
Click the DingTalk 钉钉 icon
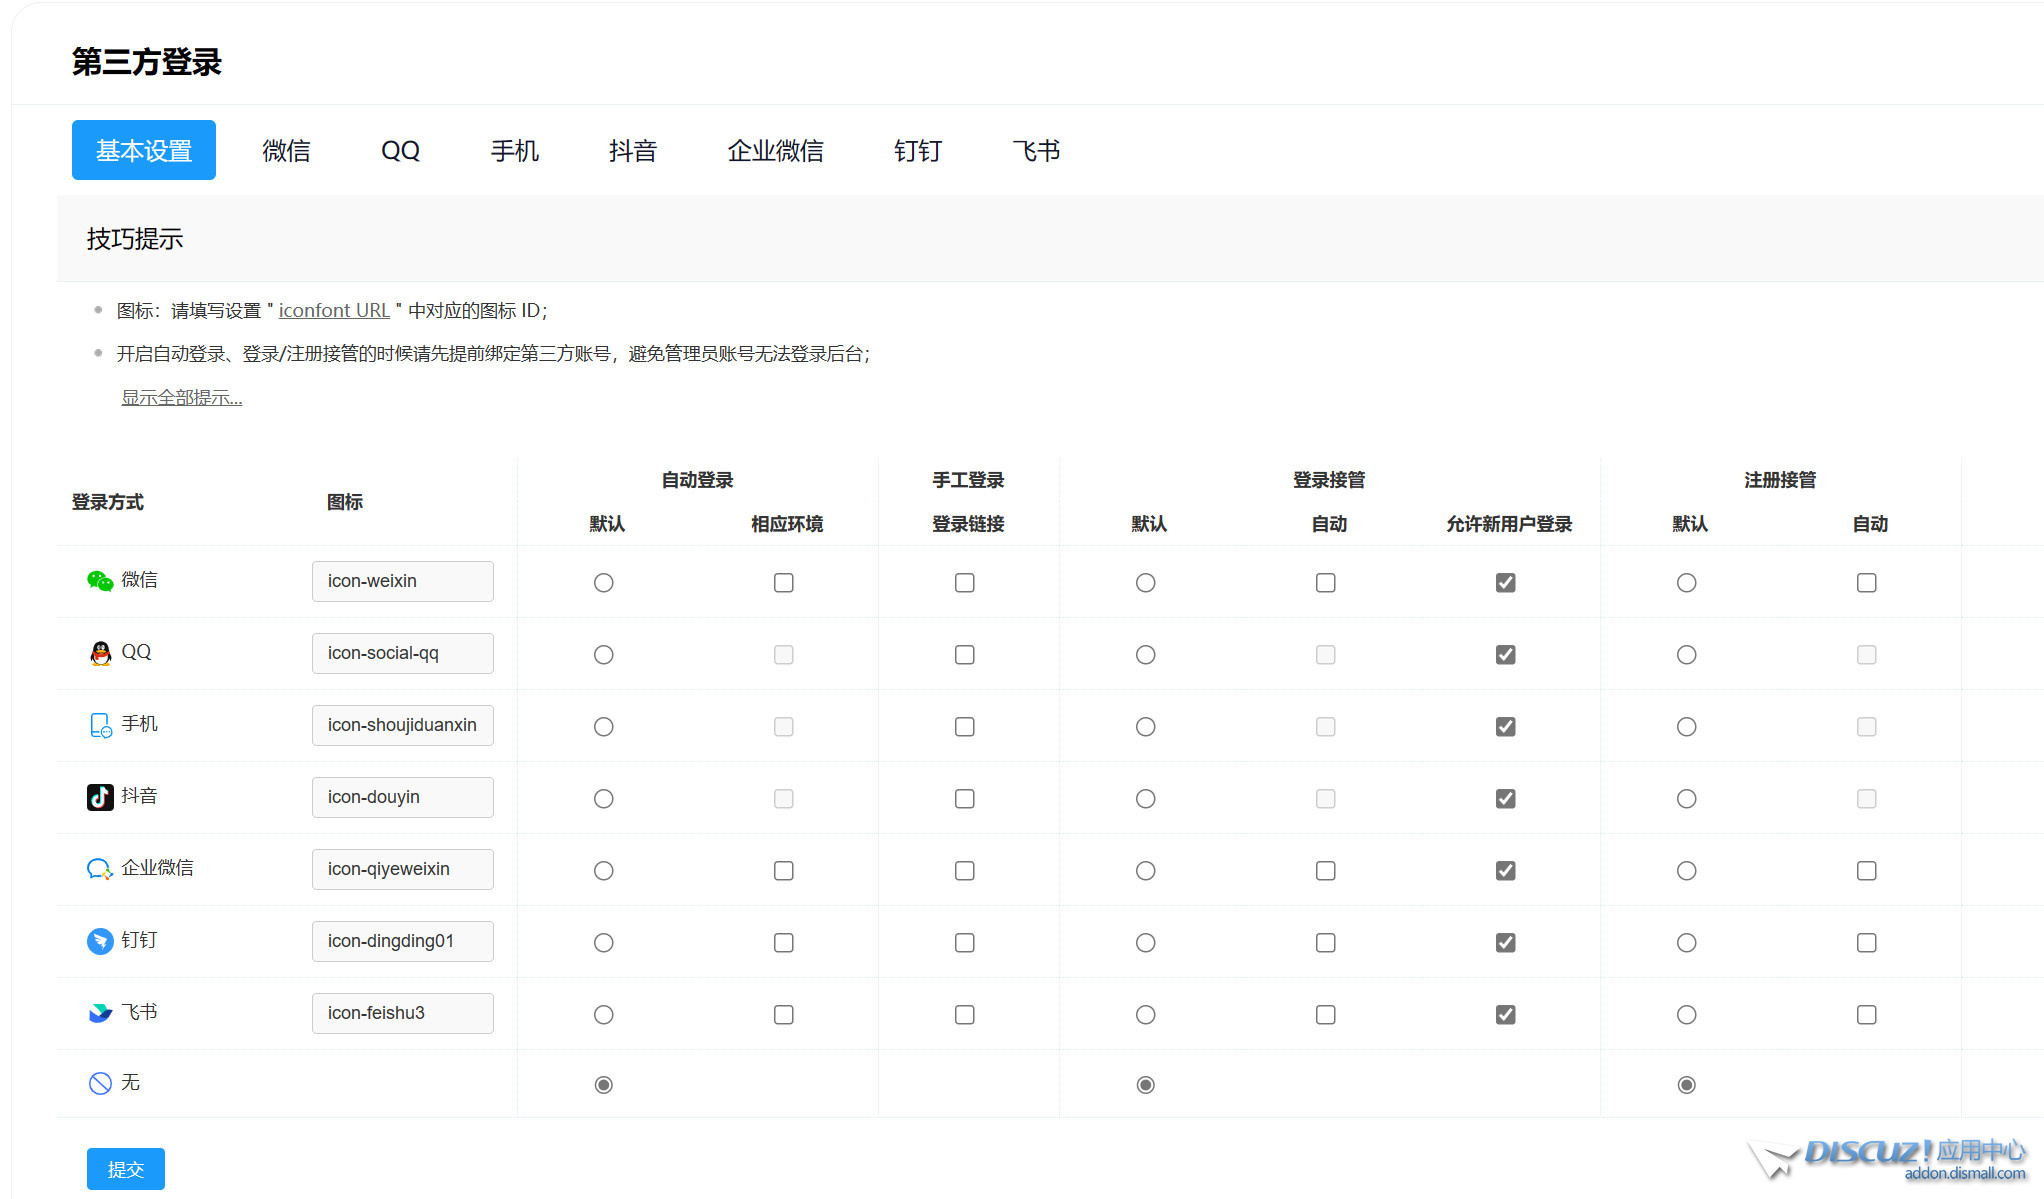[x=100, y=941]
